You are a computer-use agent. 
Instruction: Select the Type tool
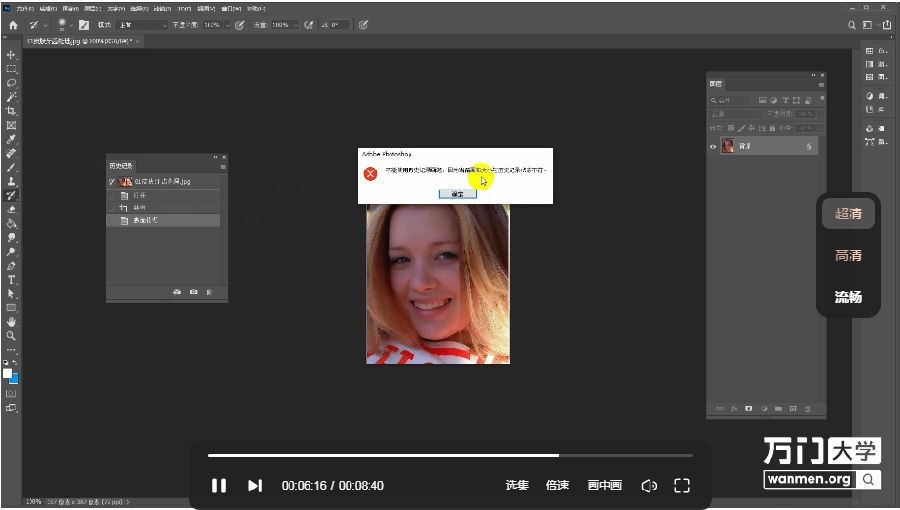point(11,280)
